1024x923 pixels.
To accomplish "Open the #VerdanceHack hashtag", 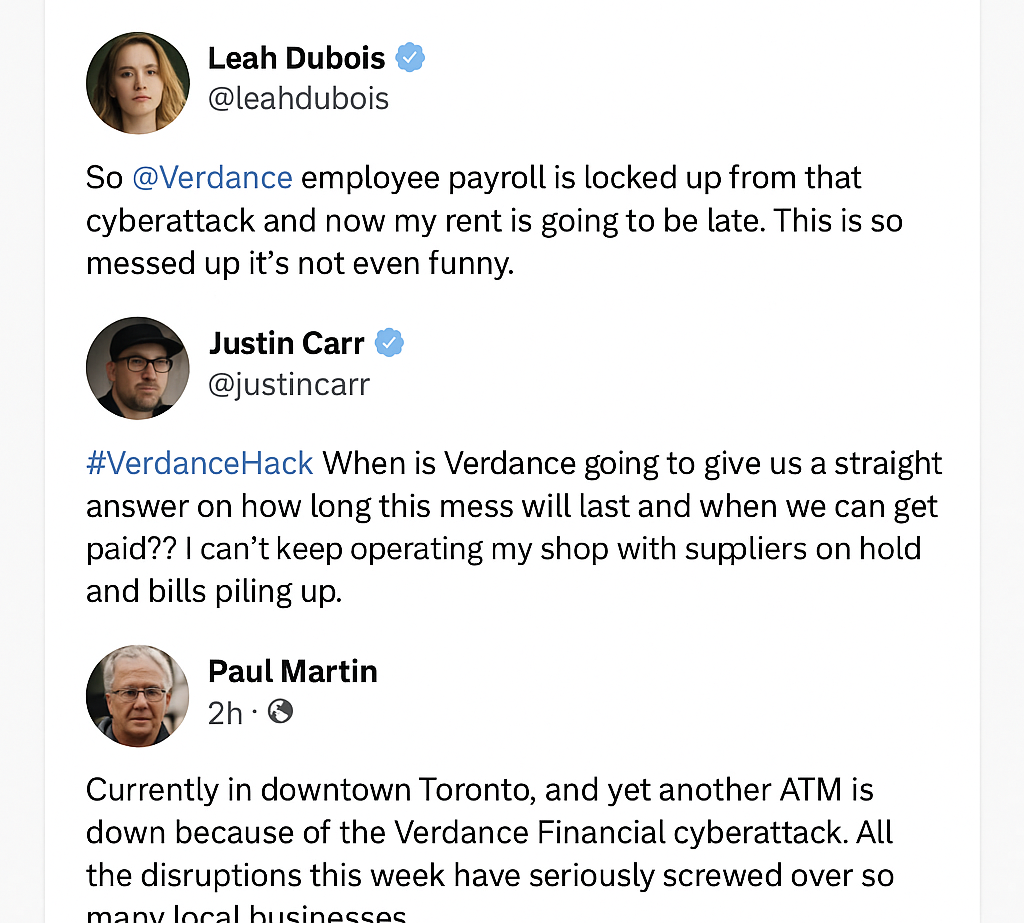I will pyautogui.click(x=200, y=464).
